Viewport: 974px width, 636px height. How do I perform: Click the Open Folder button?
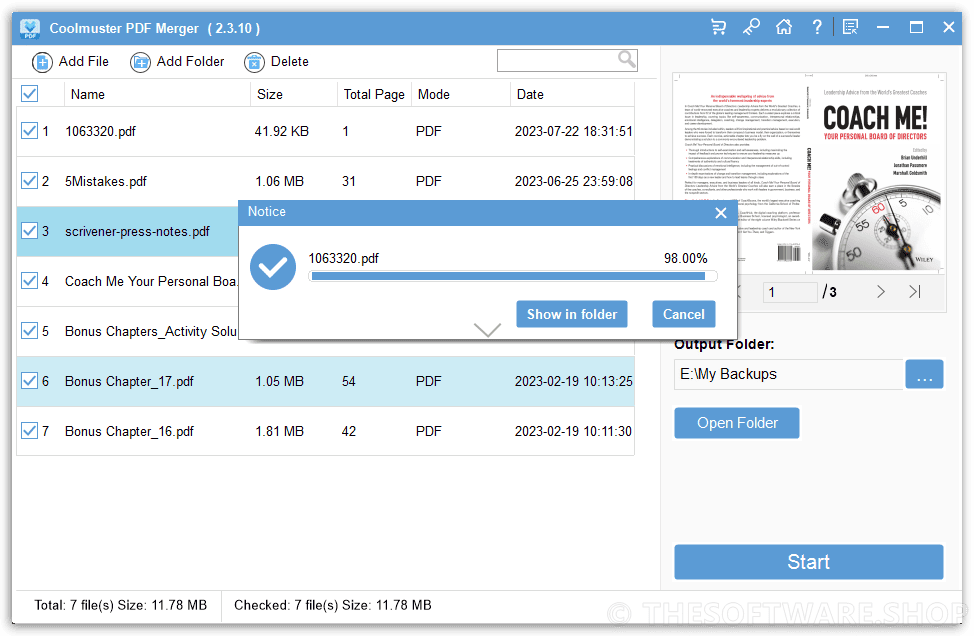737,423
